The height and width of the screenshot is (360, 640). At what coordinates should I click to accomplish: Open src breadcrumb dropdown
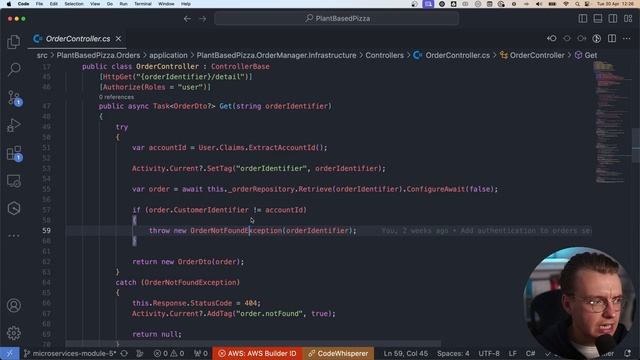click(x=42, y=55)
